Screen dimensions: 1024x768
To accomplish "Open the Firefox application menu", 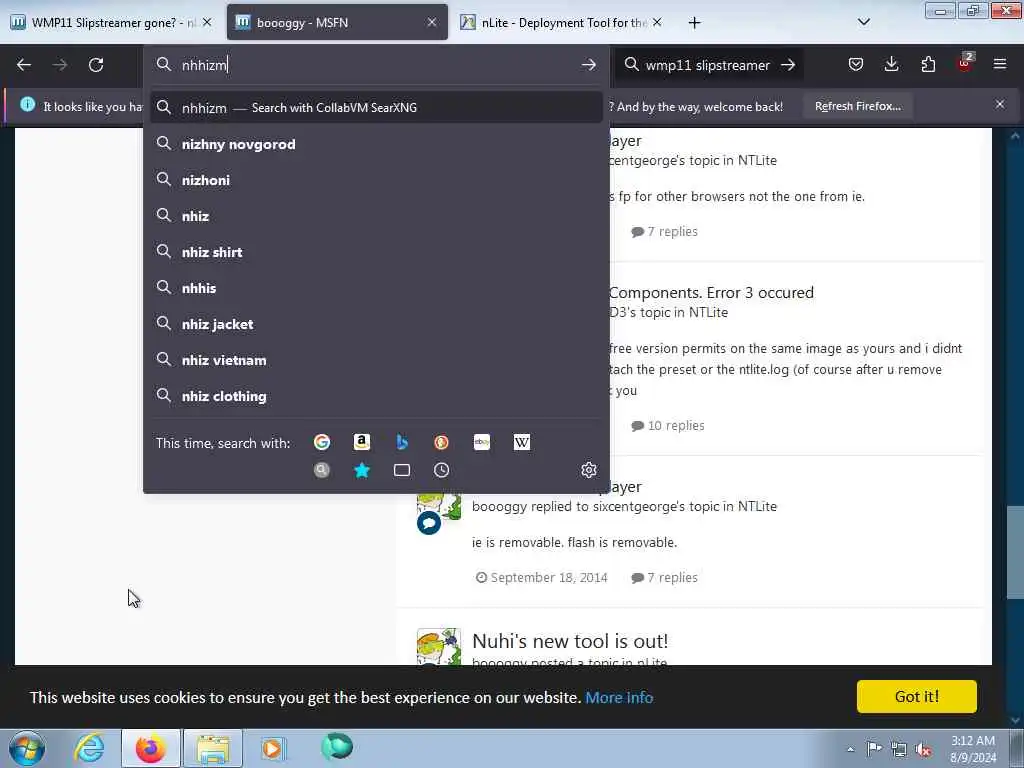I will (1000, 64).
